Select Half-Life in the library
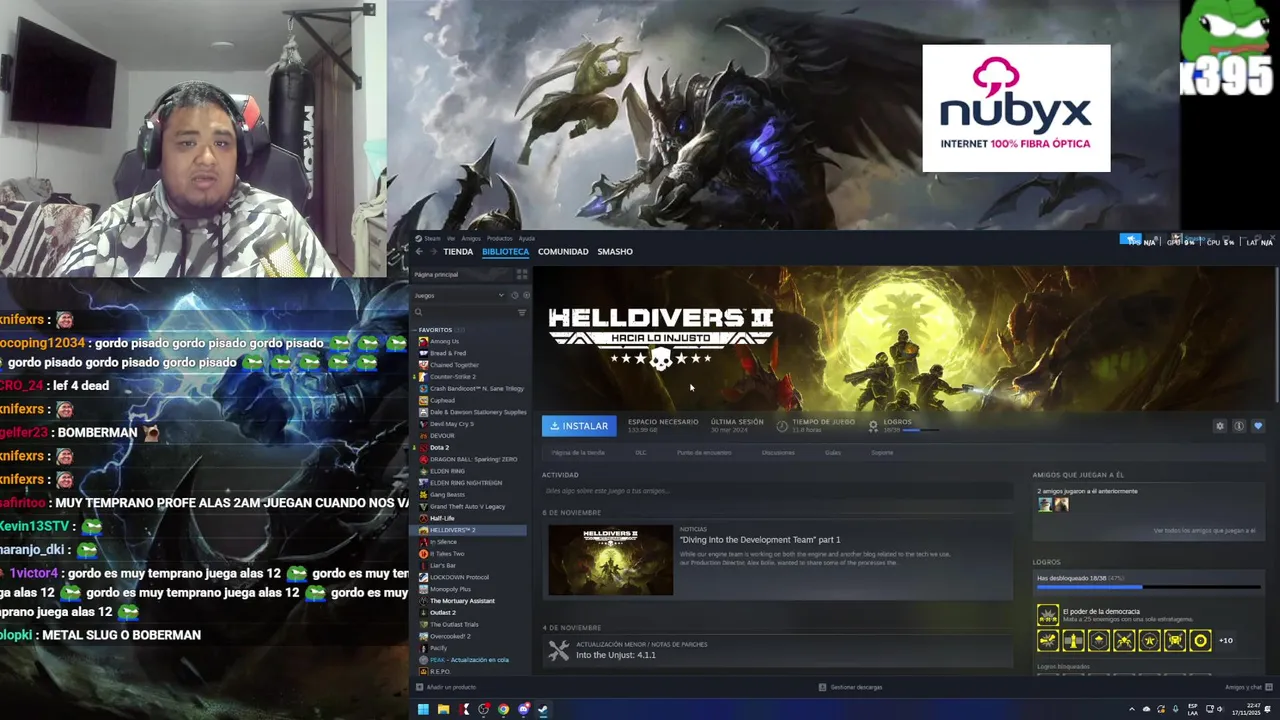The image size is (1280, 720). [442, 518]
